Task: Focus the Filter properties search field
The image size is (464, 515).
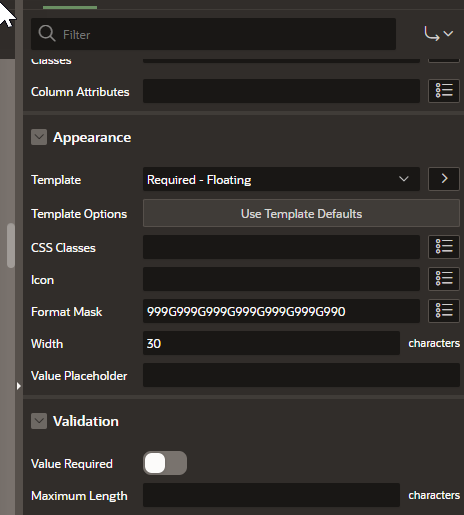Action: (213, 34)
